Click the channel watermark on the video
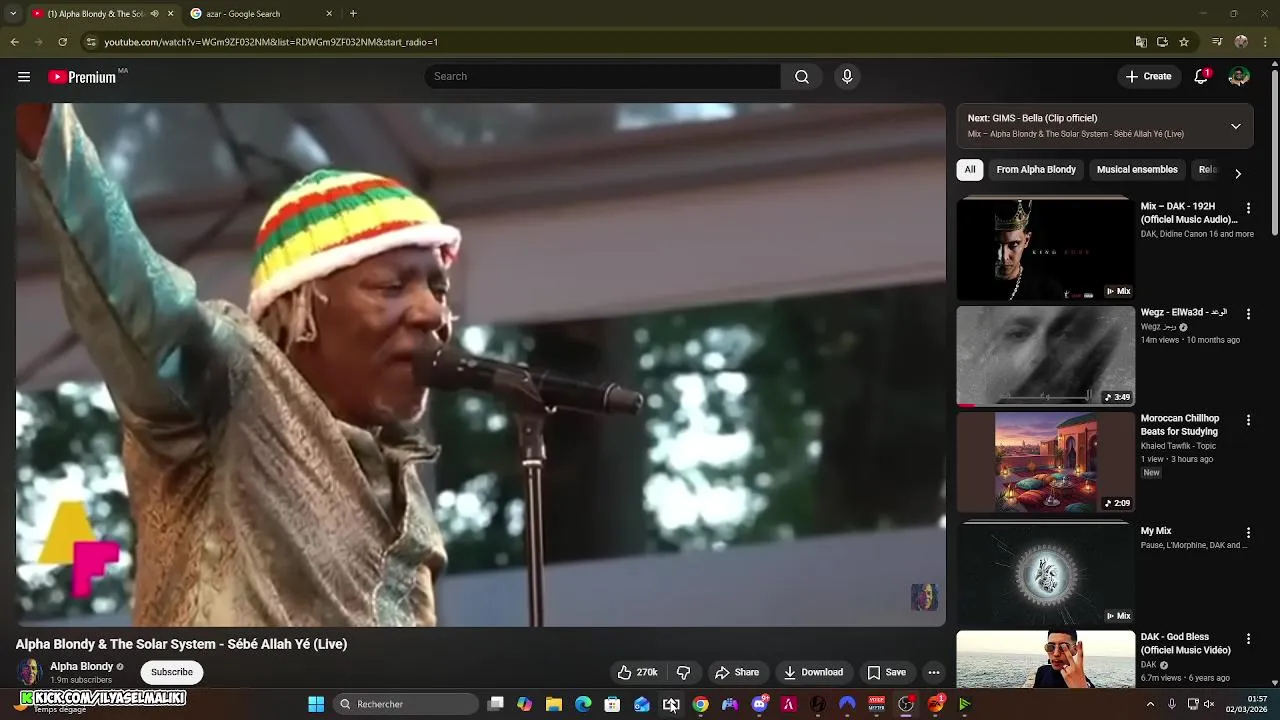Screen dimensions: 1280x720 click(x=924, y=597)
